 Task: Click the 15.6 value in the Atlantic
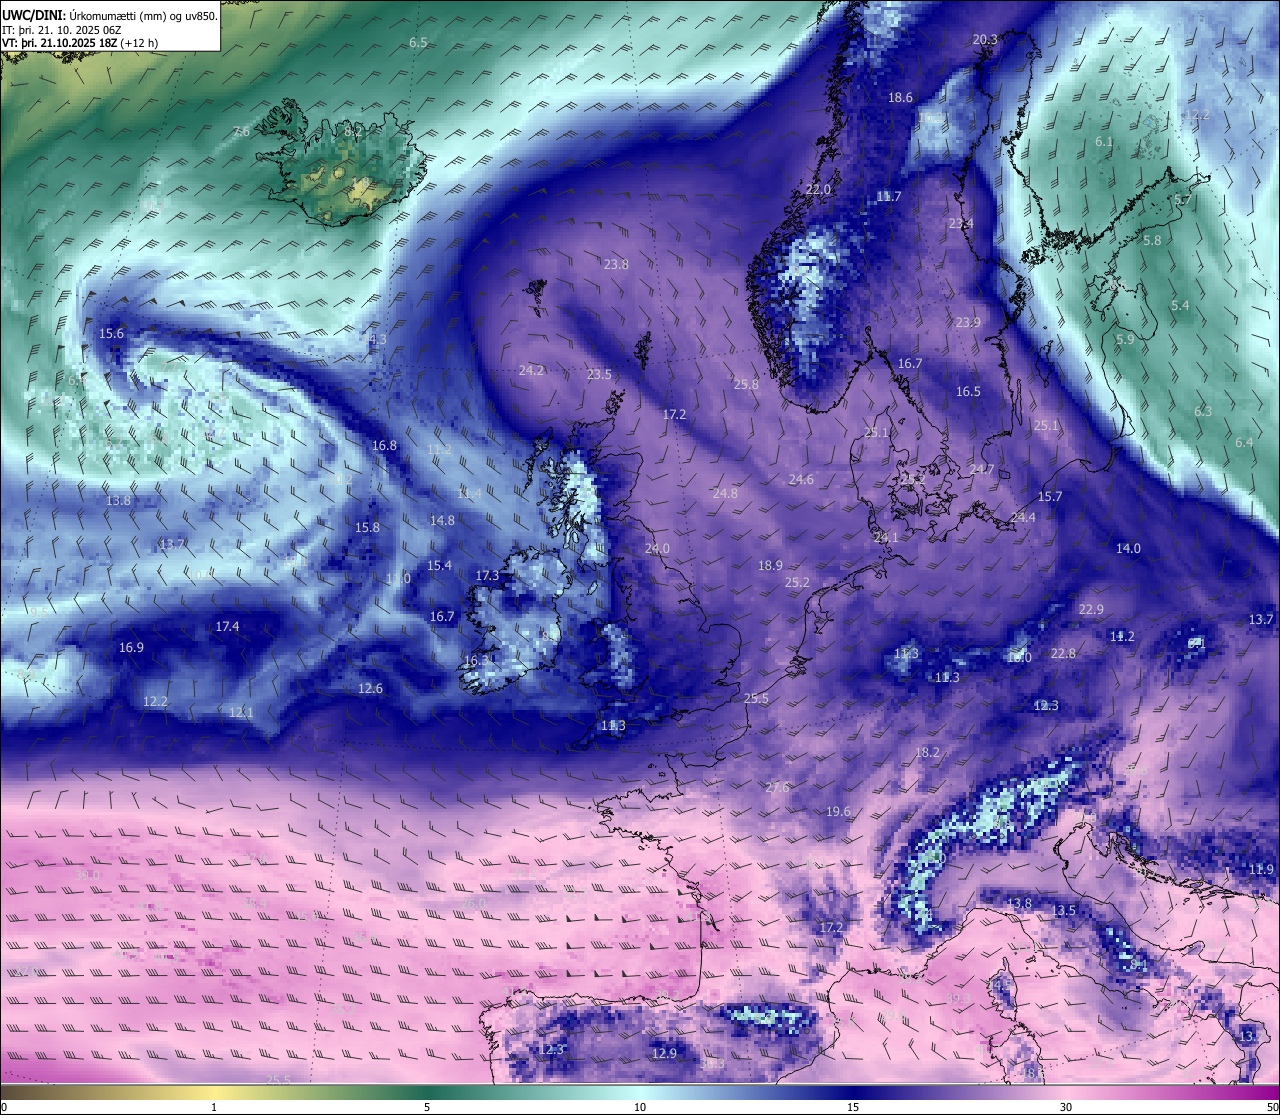pos(111,334)
